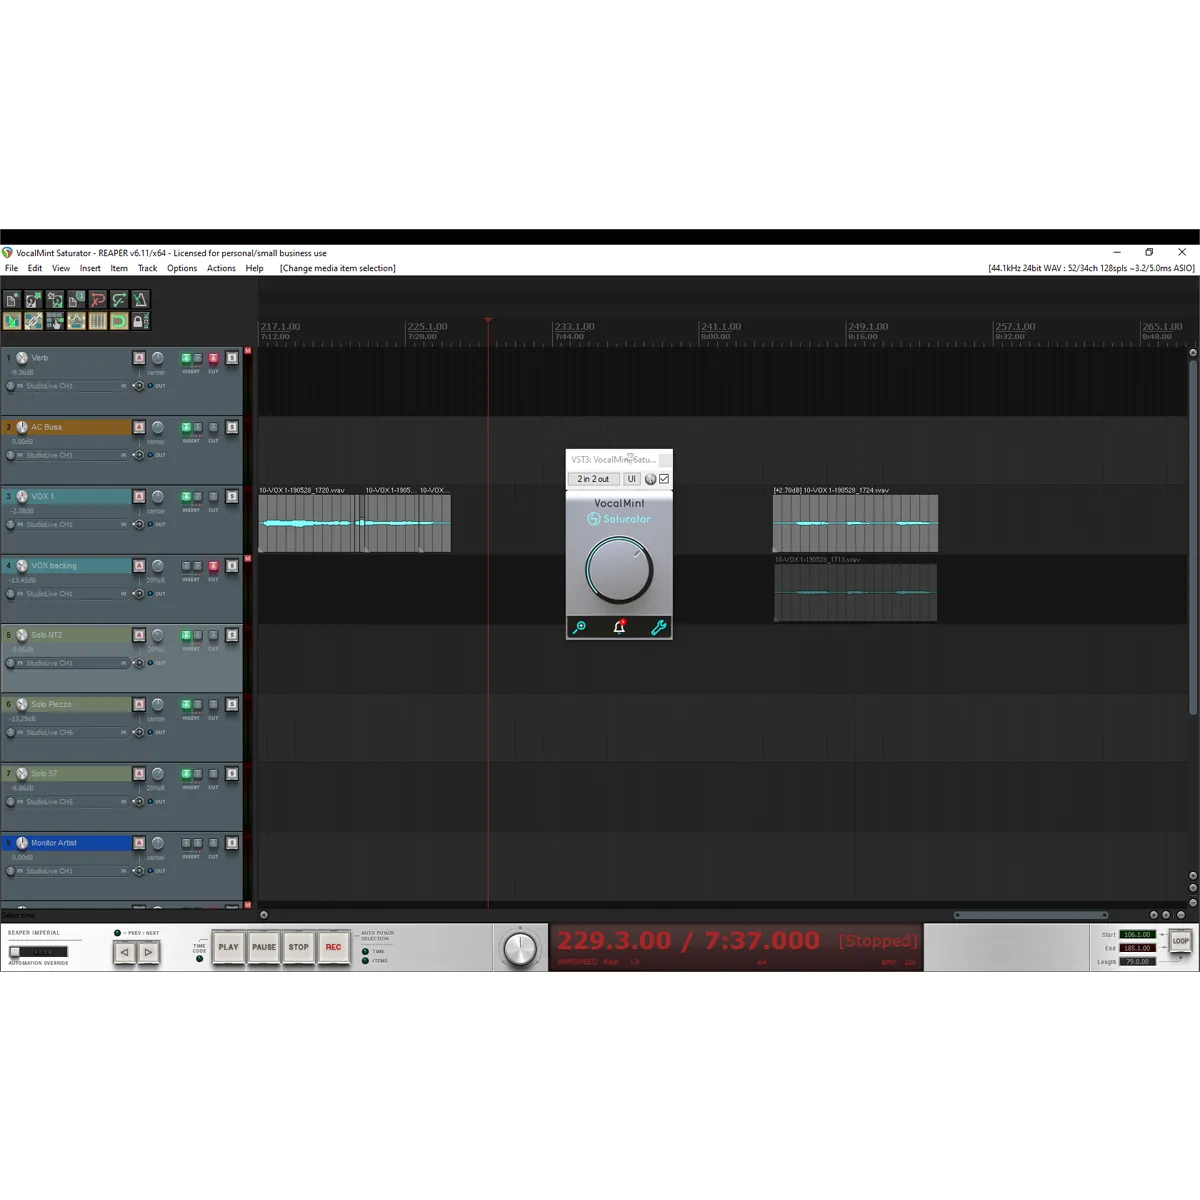Image resolution: width=1200 pixels, height=1200 pixels.
Task: Toggle the metronome icon
Action: [x=140, y=300]
